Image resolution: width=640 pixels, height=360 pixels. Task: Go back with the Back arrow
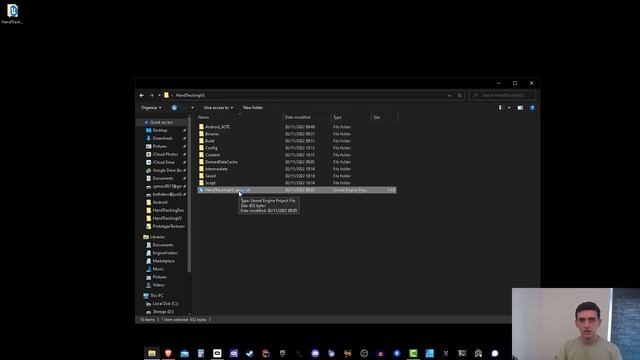(x=142, y=95)
